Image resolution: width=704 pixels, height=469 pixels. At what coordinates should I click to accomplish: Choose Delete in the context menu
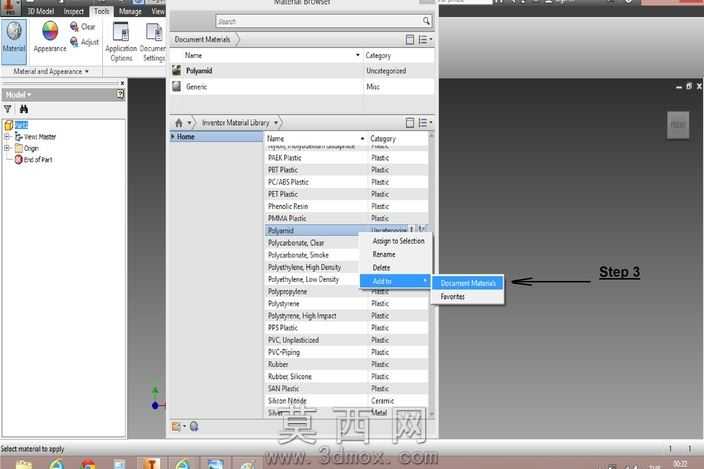395,268
